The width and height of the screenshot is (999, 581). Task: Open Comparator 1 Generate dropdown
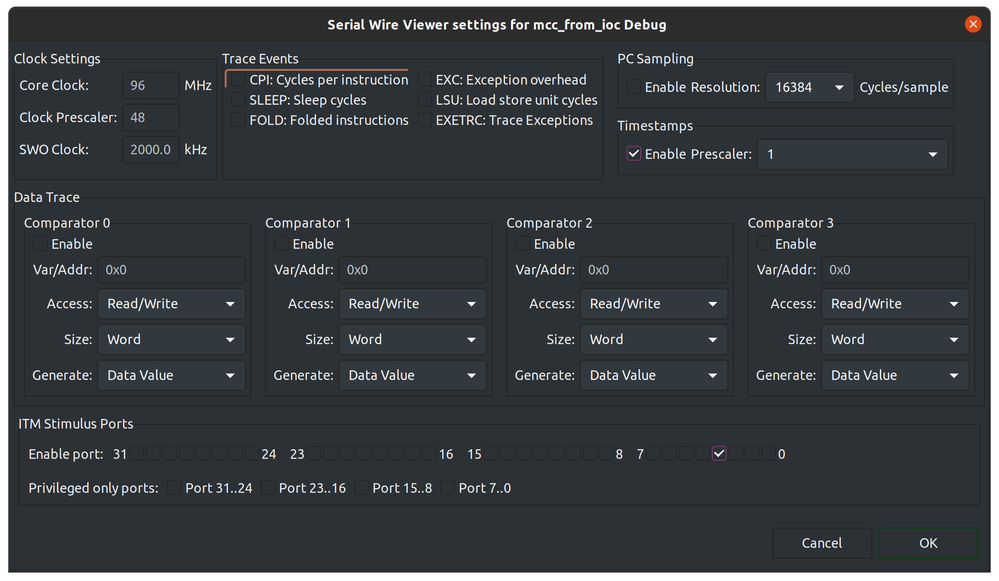point(412,375)
